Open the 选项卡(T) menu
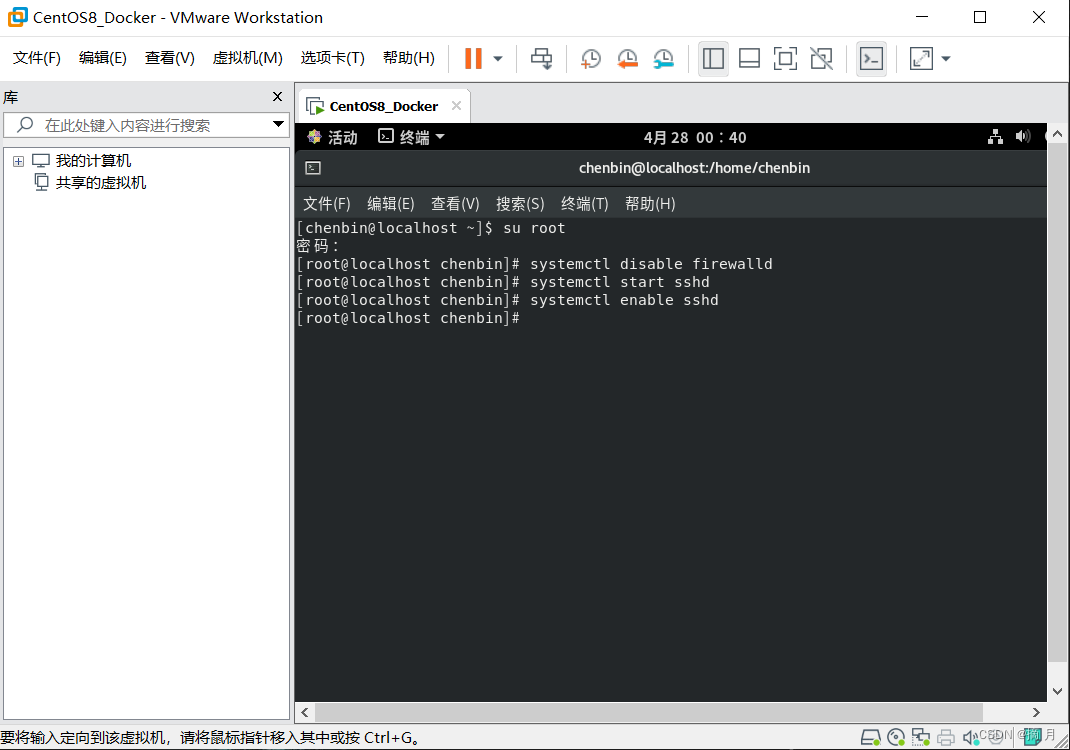This screenshot has width=1070, height=750. pyautogui.click(x=332, y=58)
